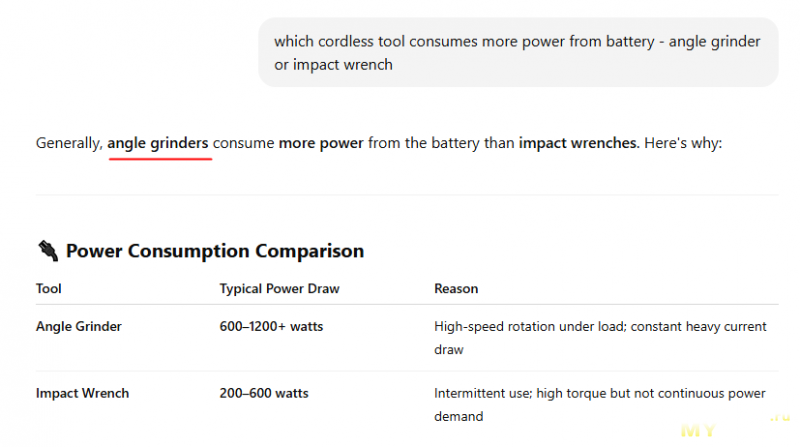800x447 pixels.
Task: Click 'or impact wrench' in the question bubble
Action: point(333,65)
